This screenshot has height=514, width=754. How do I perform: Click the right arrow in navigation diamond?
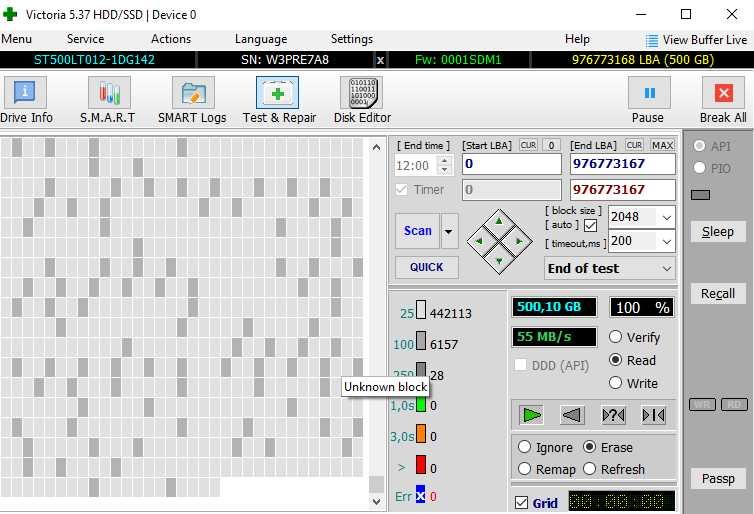coord(519,241)
